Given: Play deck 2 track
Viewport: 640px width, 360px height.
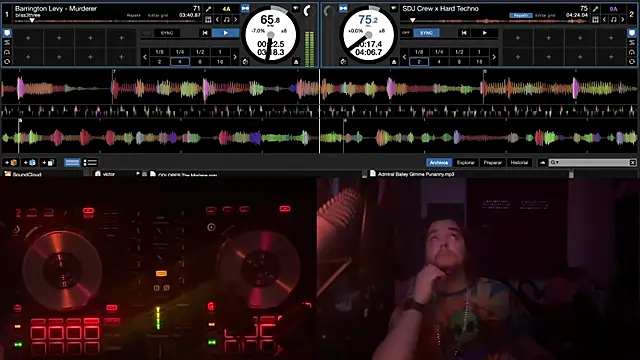Looking at the screenshot, I should tap(484, 33).
